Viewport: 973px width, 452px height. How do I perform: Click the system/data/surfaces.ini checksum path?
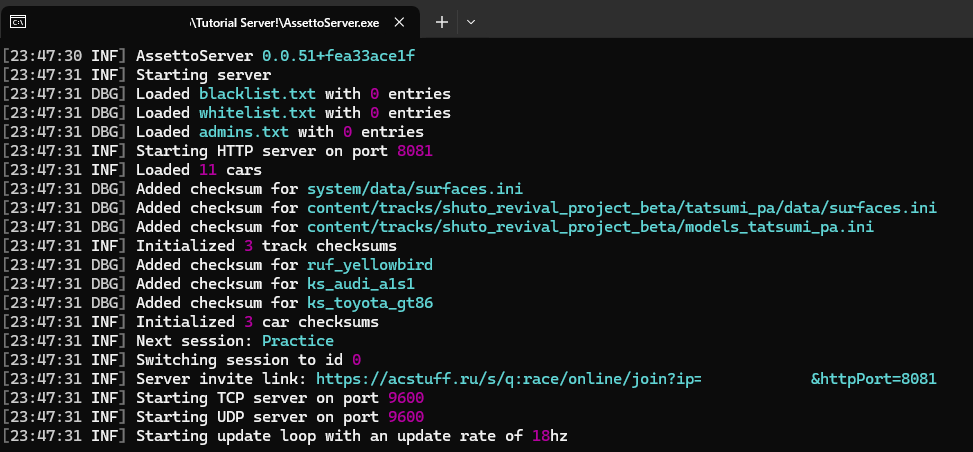[415, 189]
